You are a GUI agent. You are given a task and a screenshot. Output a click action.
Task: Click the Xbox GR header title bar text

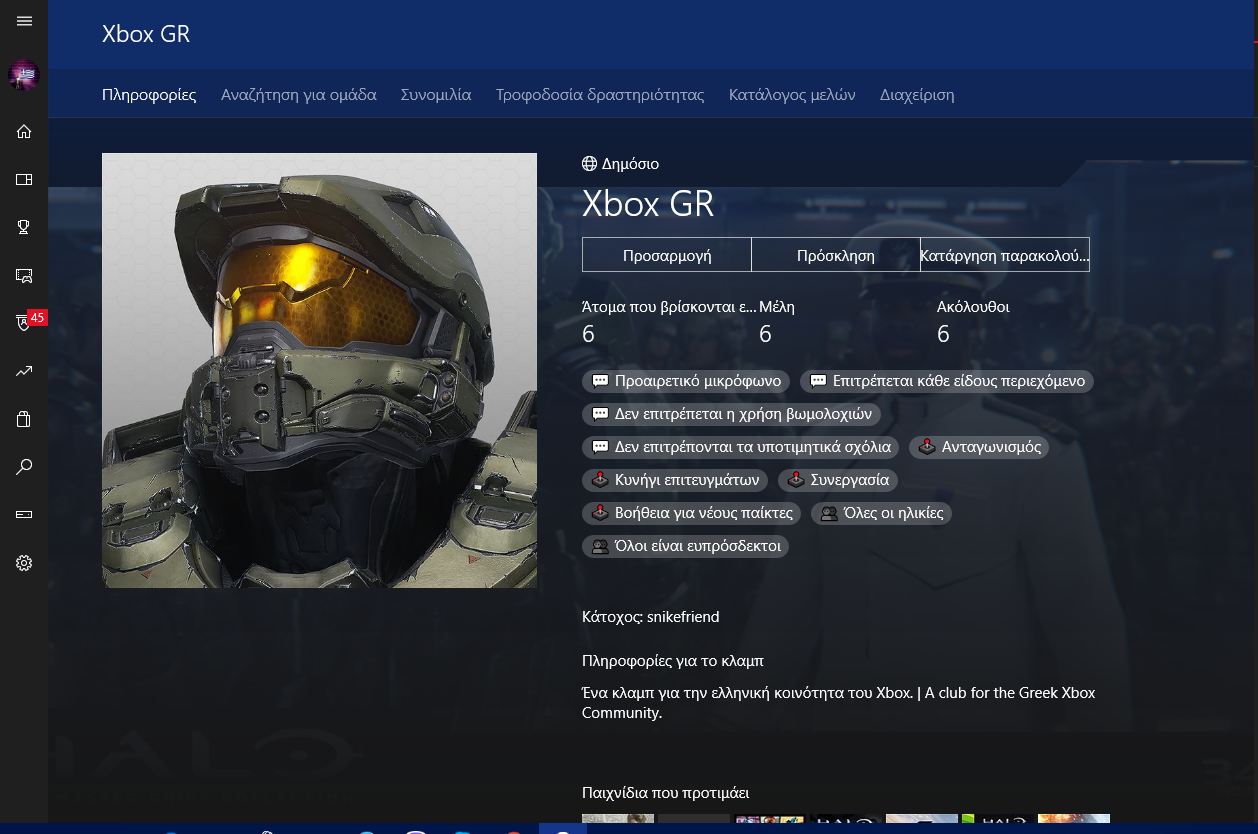pos(146,34)
